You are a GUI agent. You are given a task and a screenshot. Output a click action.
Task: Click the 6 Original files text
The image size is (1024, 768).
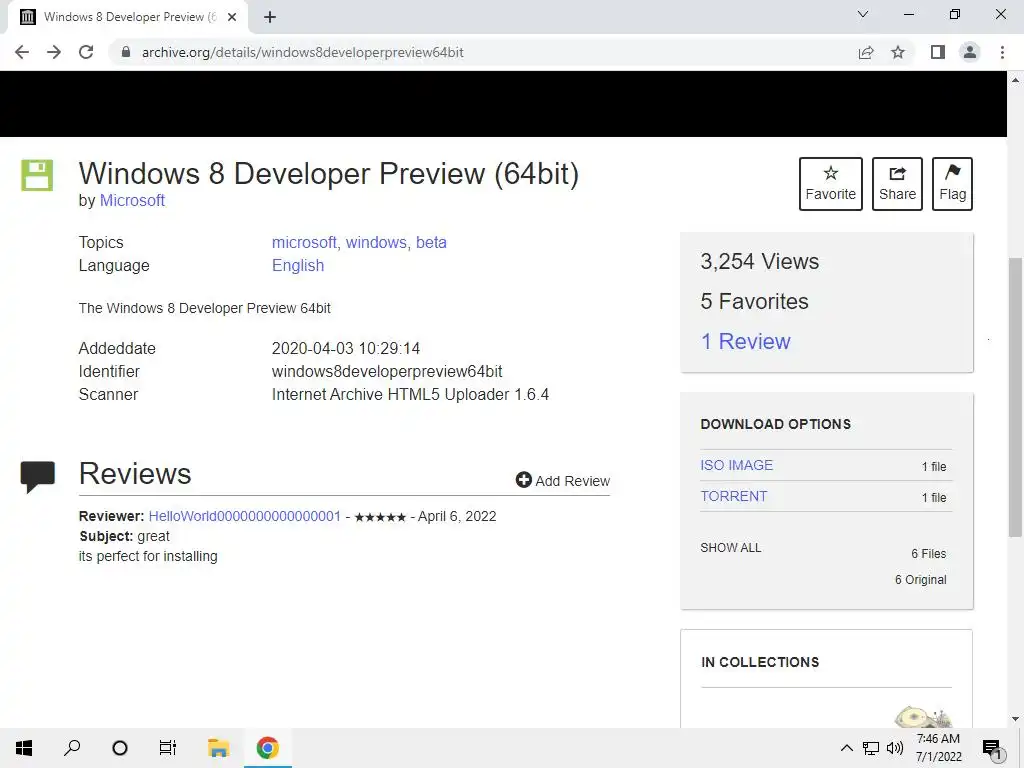tap(920, 579)
